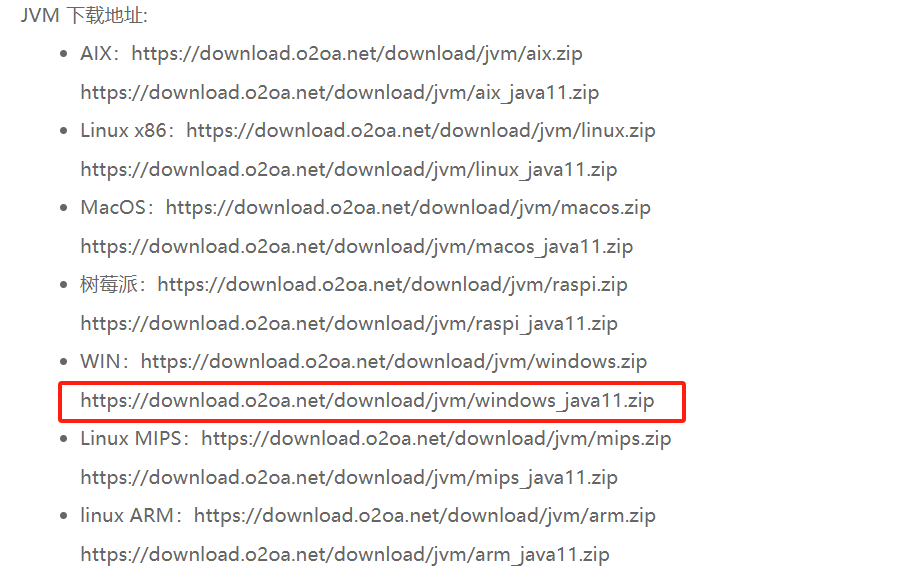The height and width of the screenshot is (576, 900).
Task: Click the Linux x86 label text
Action: (123, 131)
